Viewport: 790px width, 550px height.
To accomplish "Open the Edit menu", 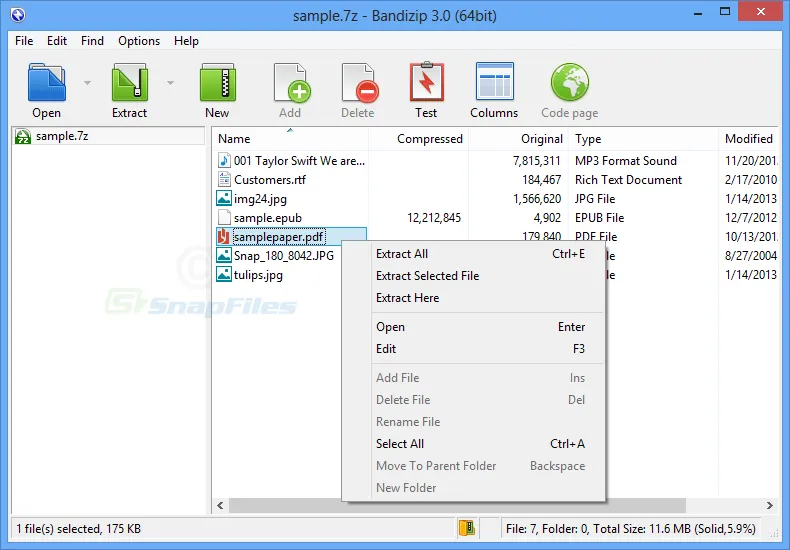I will (x=57, y=41).
